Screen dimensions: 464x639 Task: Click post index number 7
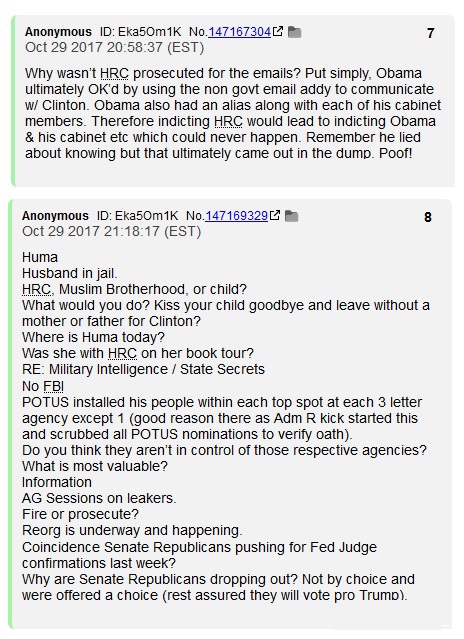431,33
